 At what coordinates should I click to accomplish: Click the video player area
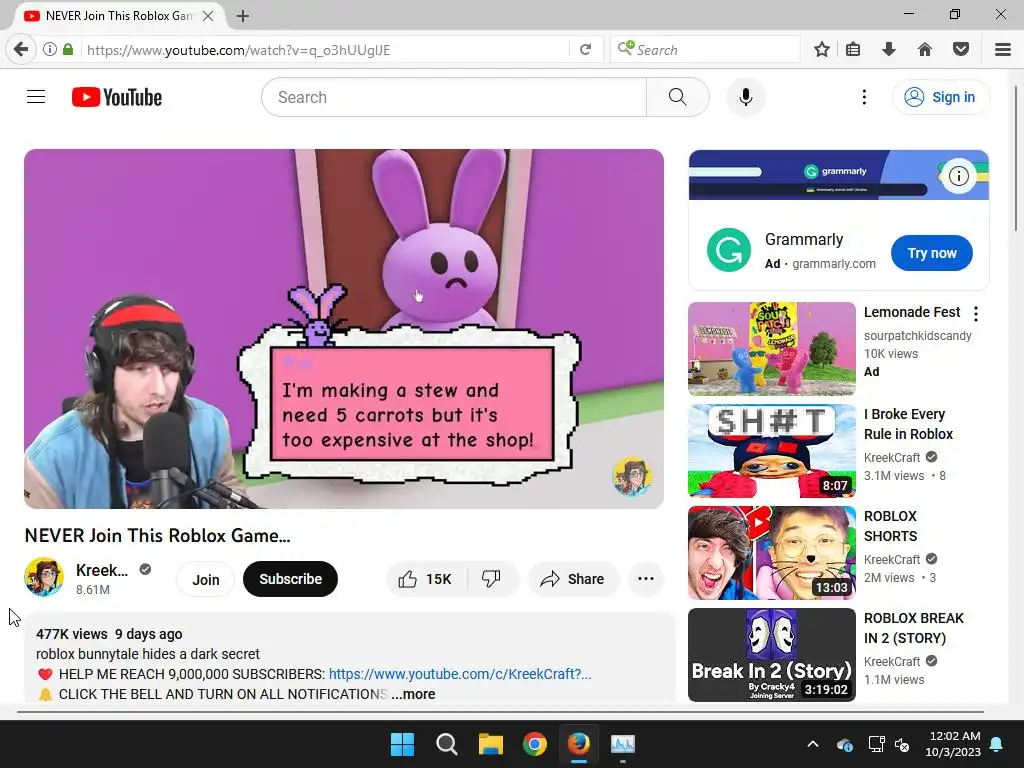pyautogui.click(x=344, y=328)
